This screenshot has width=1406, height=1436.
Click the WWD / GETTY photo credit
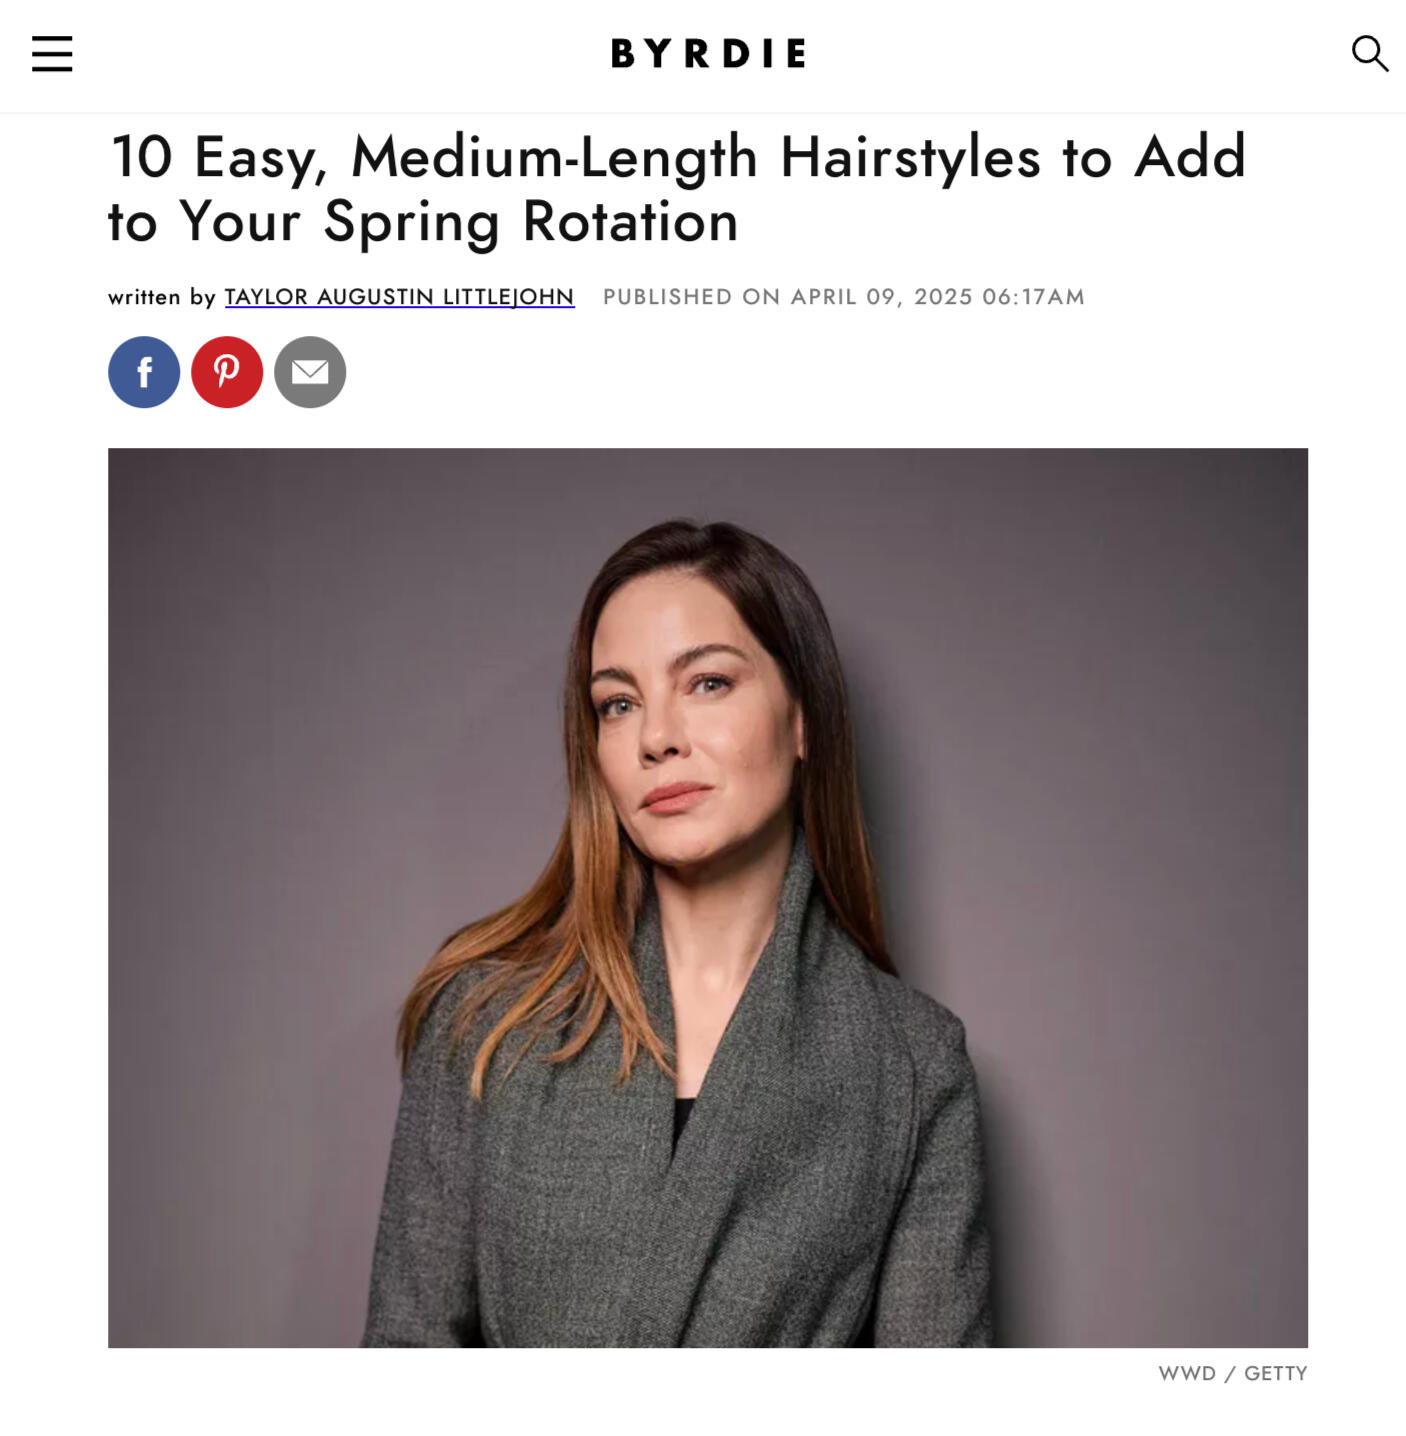1232,1373
